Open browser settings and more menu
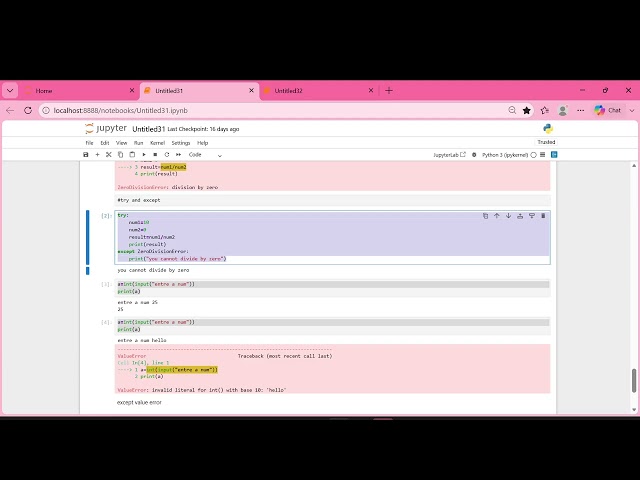 coord(580,110)
